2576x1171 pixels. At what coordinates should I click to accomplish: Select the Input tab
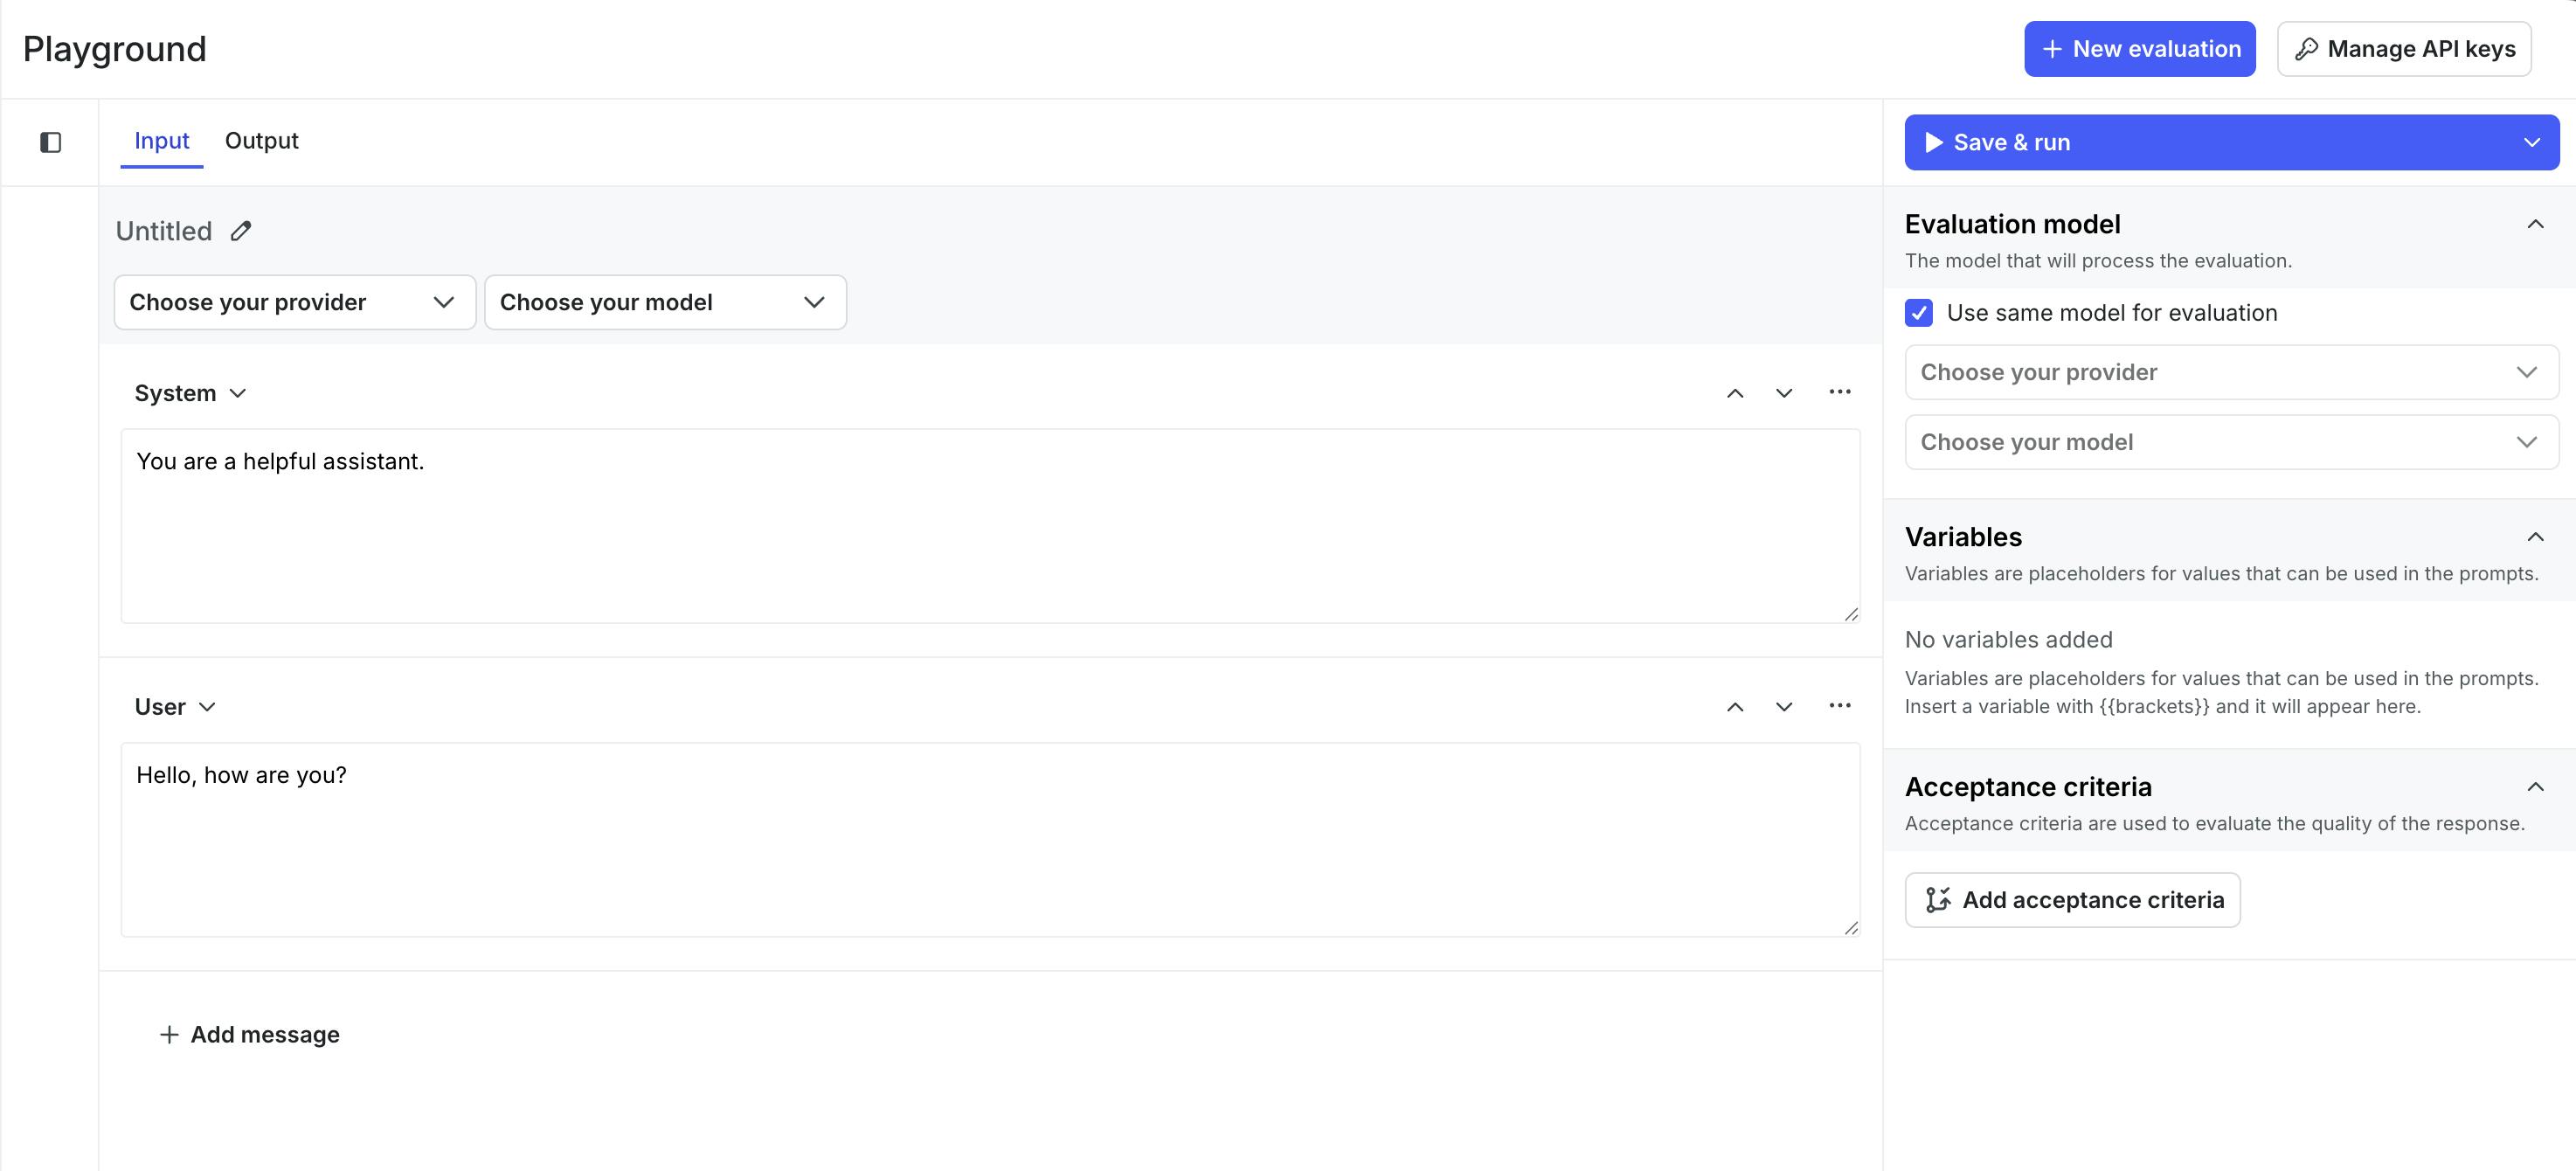coord(161,141)
